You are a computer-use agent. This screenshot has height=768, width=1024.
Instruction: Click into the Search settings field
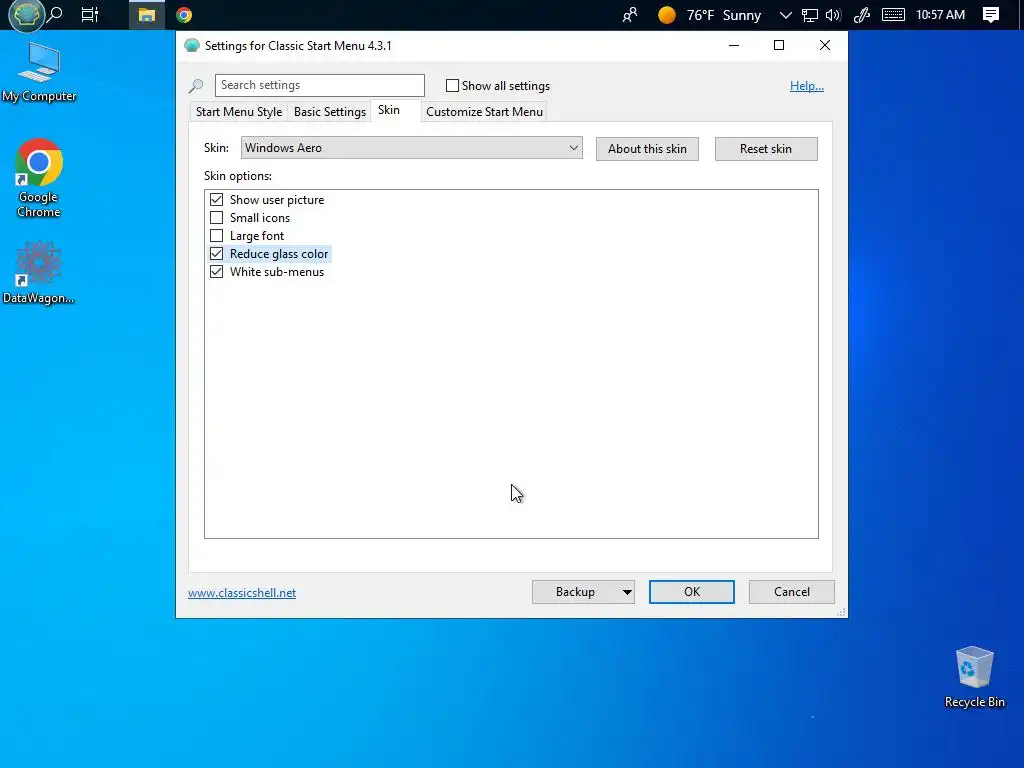point(319,86)
